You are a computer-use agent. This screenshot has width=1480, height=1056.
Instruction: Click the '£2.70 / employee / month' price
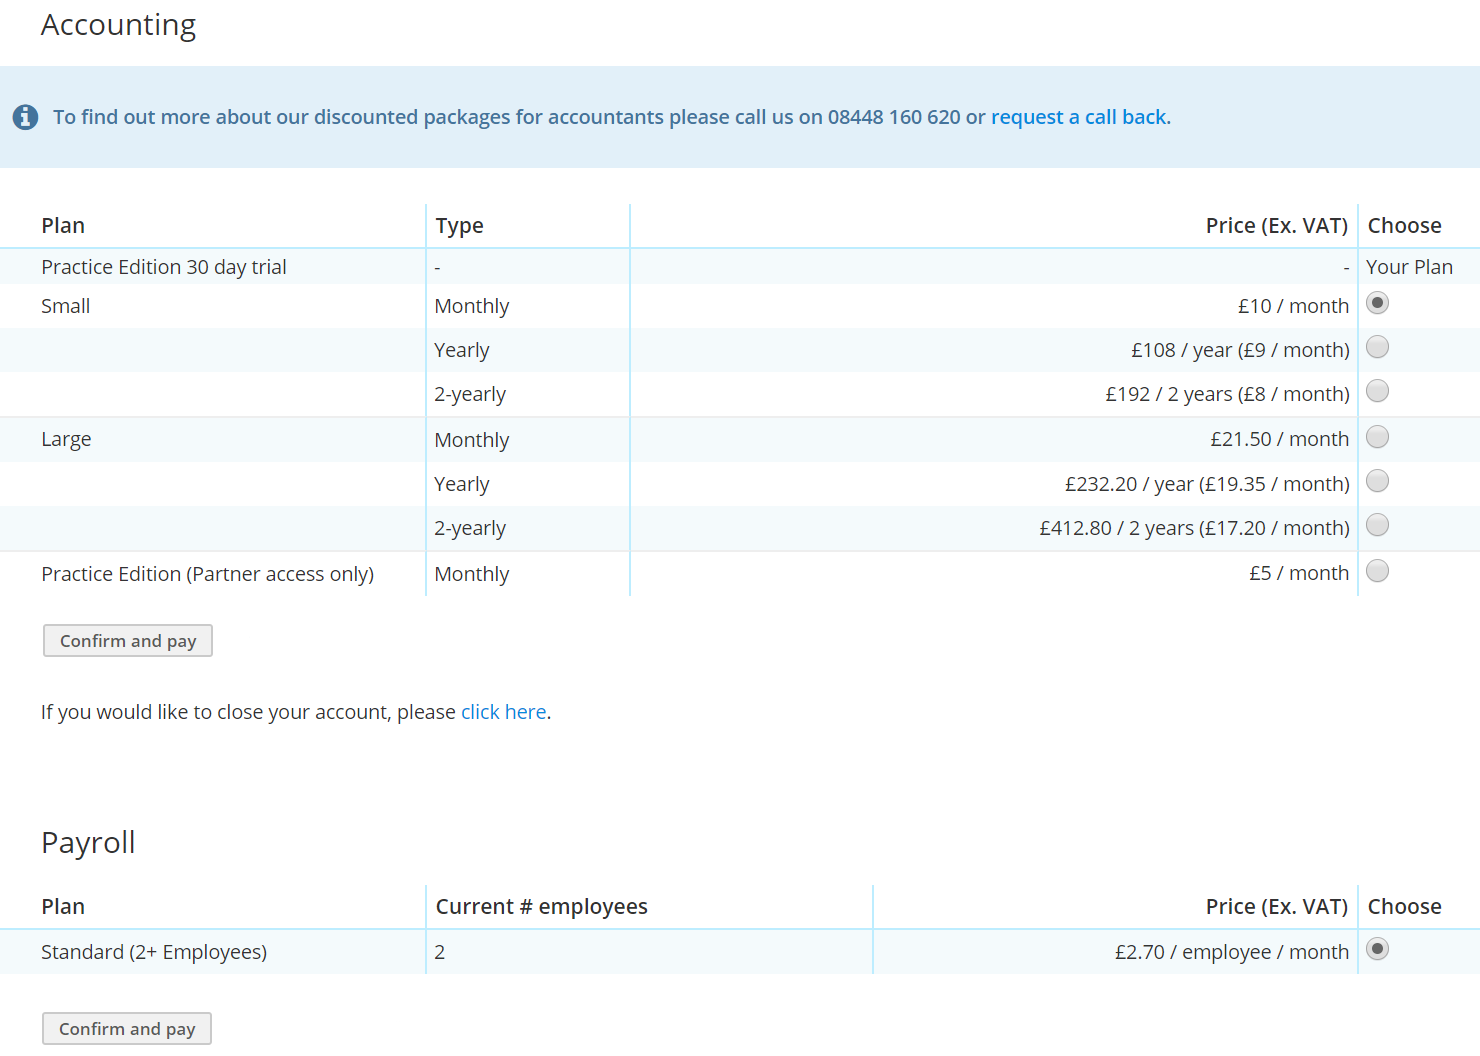pyautogui.click(x=1232, y=952)
